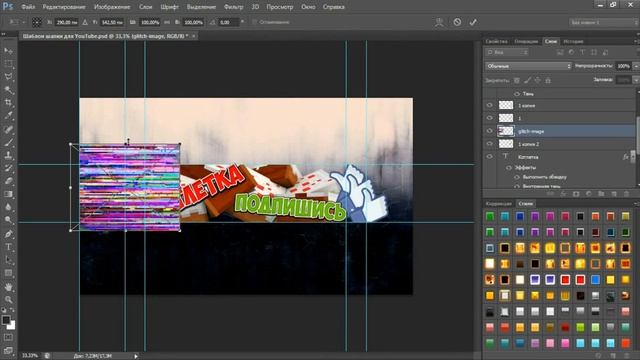The image size is (640, 360).
Task: Open the layer filter type dropdown
Action: click(507, 52)
